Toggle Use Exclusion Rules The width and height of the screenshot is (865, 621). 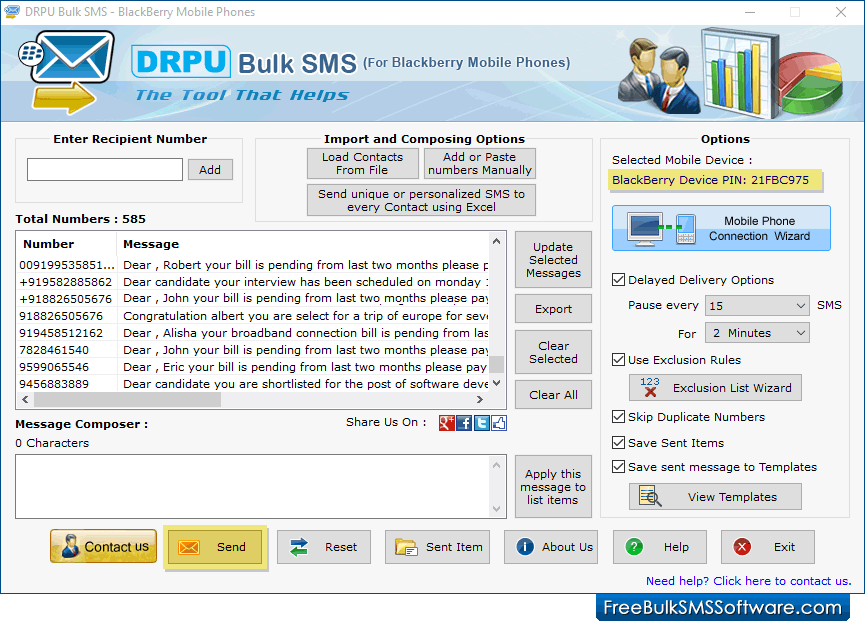pyautogui.click(x=618, y=360)
